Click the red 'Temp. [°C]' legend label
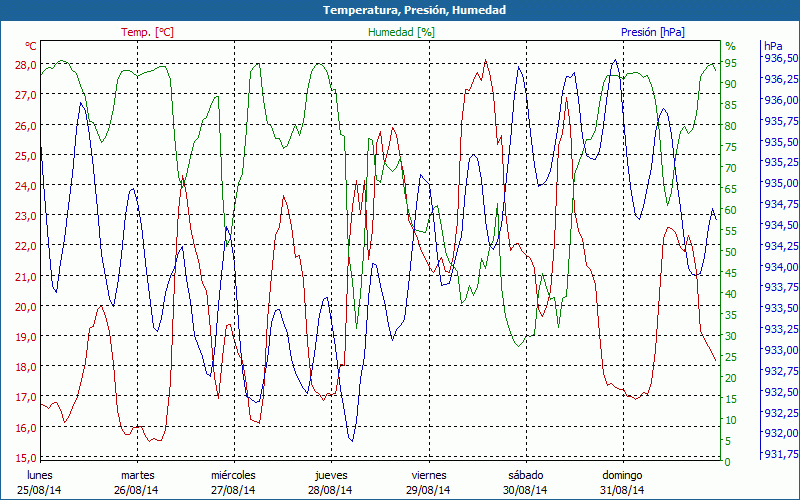This screenshot has width=800, height=500. pyautogui.click(x=147, y=32)
